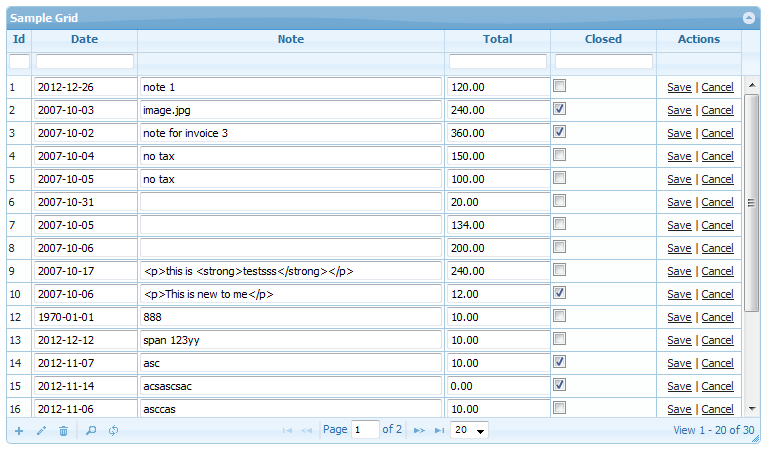Click the page number input box
This screenshot has height=452, width=767.
pos(365,430)
